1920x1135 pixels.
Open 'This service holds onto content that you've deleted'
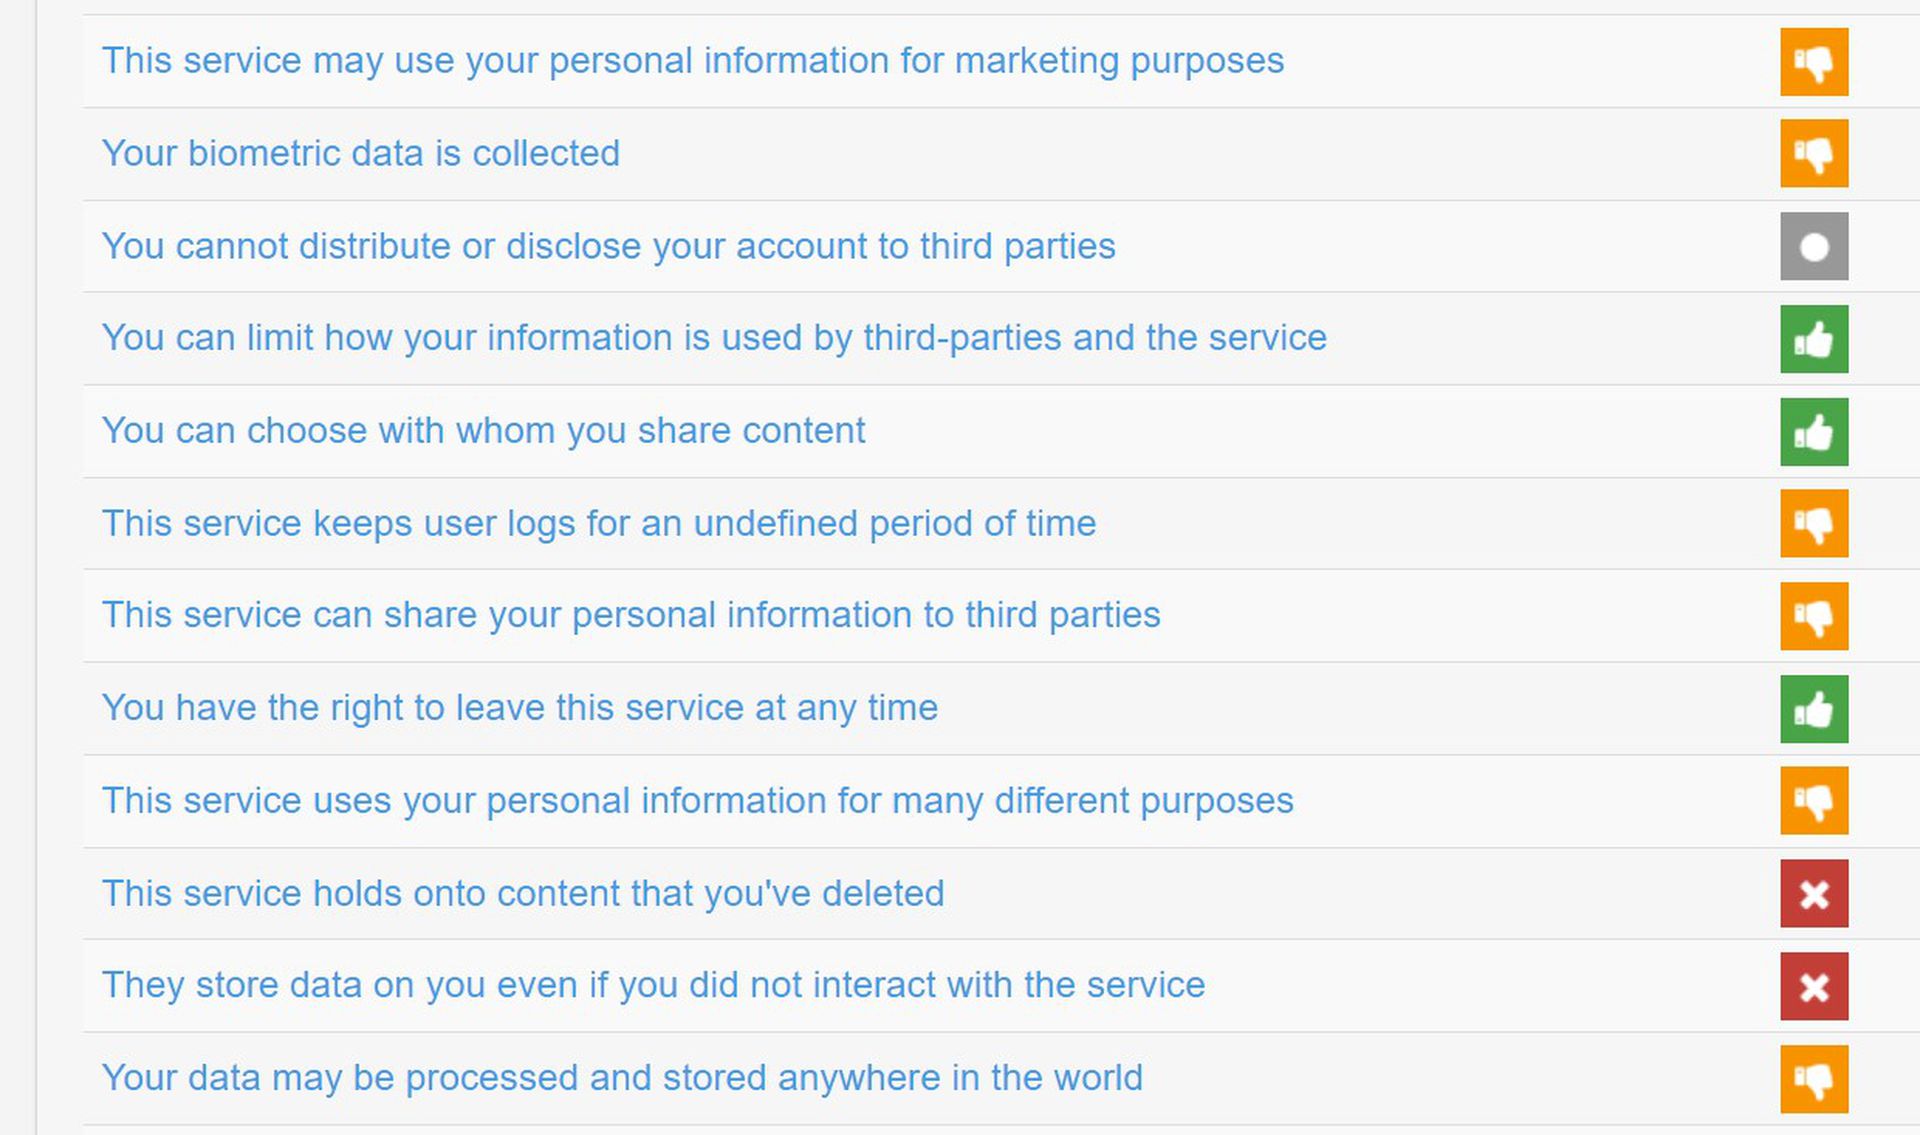pos(523,893)
